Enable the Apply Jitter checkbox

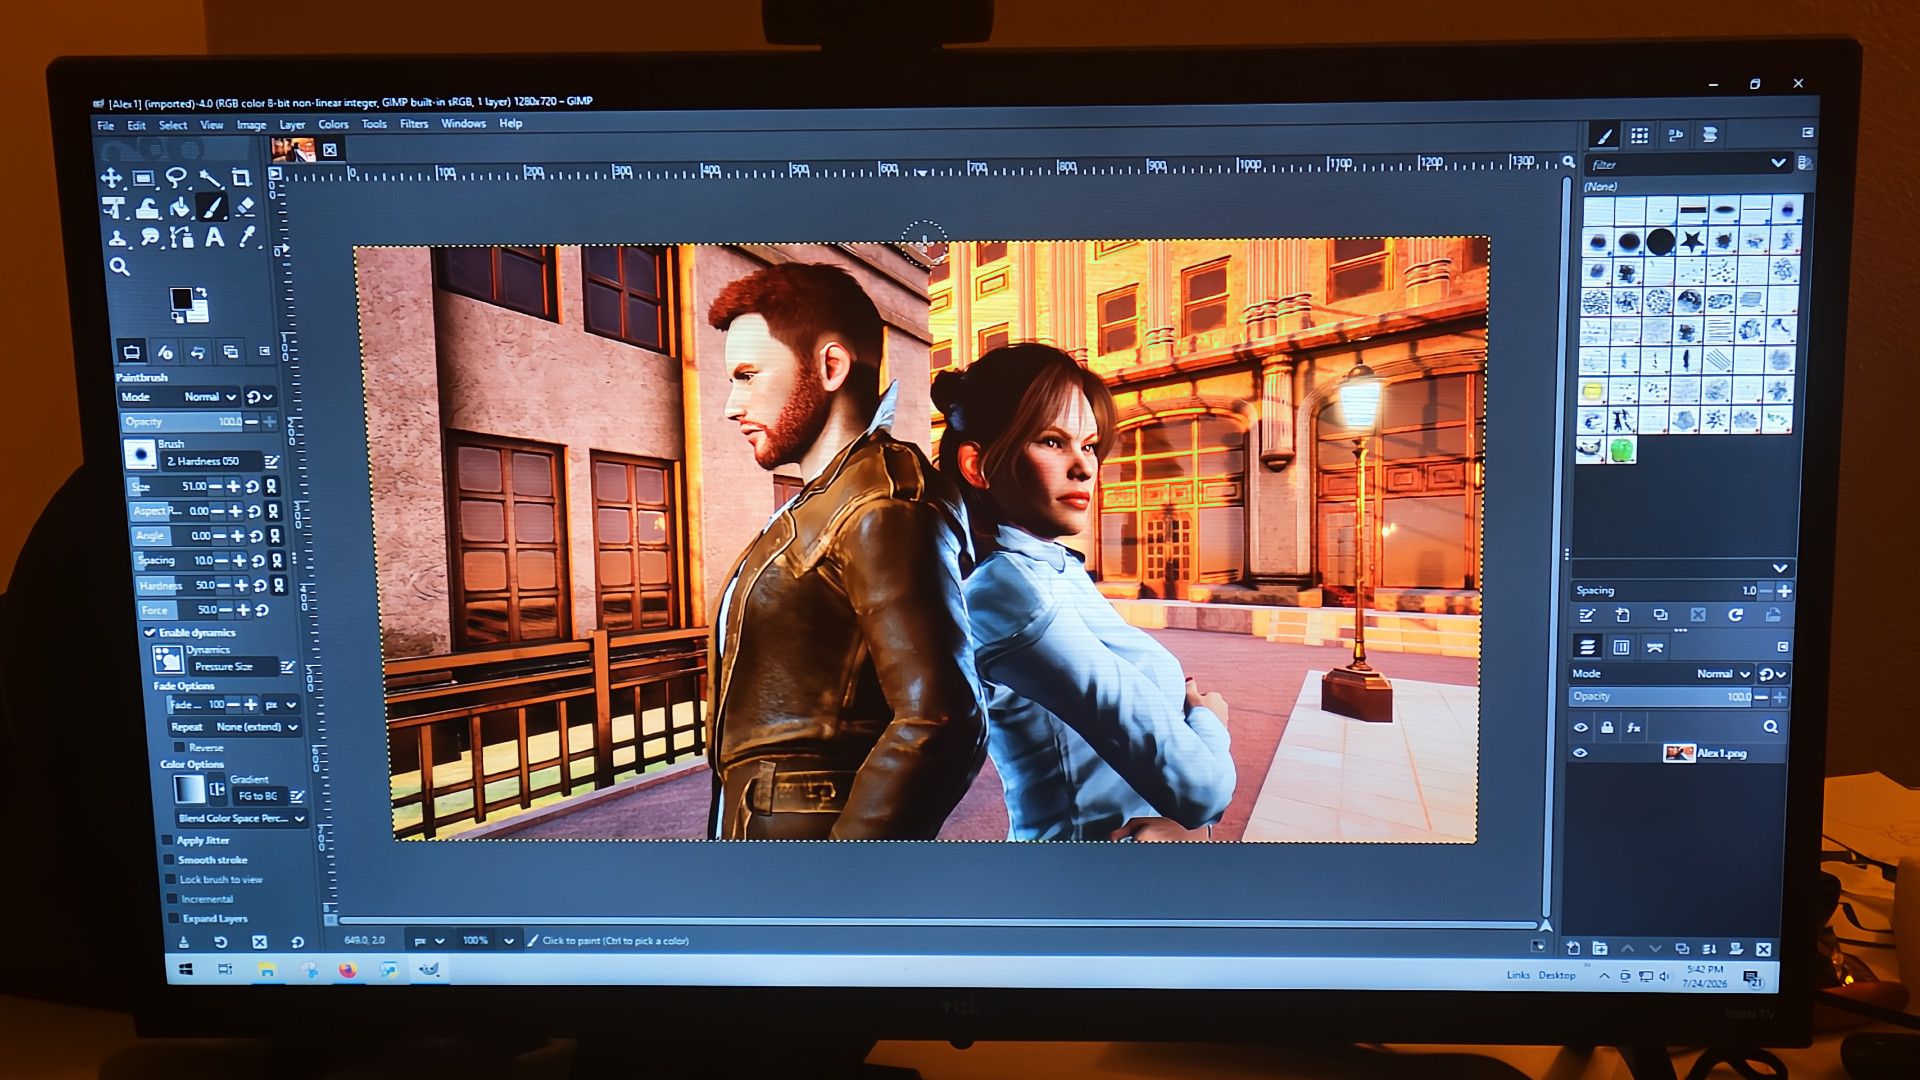coord(168,841)
